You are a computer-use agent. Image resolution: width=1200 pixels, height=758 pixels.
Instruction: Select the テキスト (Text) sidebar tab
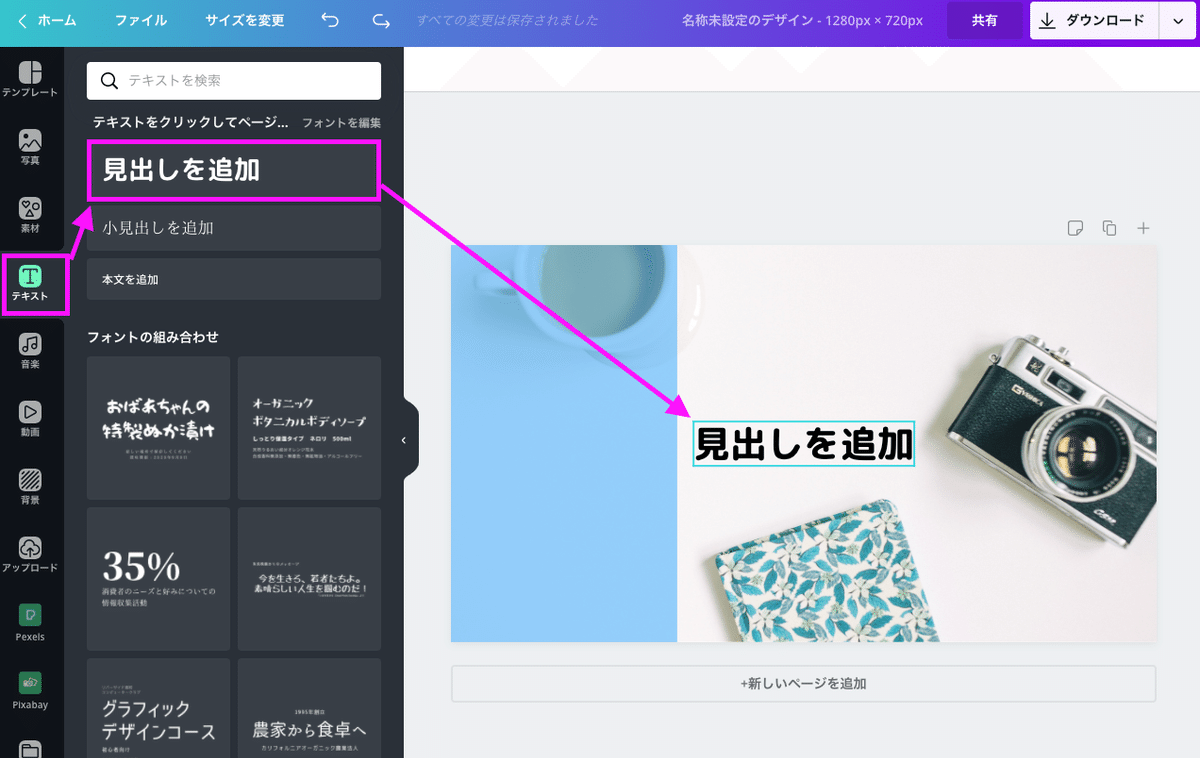tap(30, 284)
